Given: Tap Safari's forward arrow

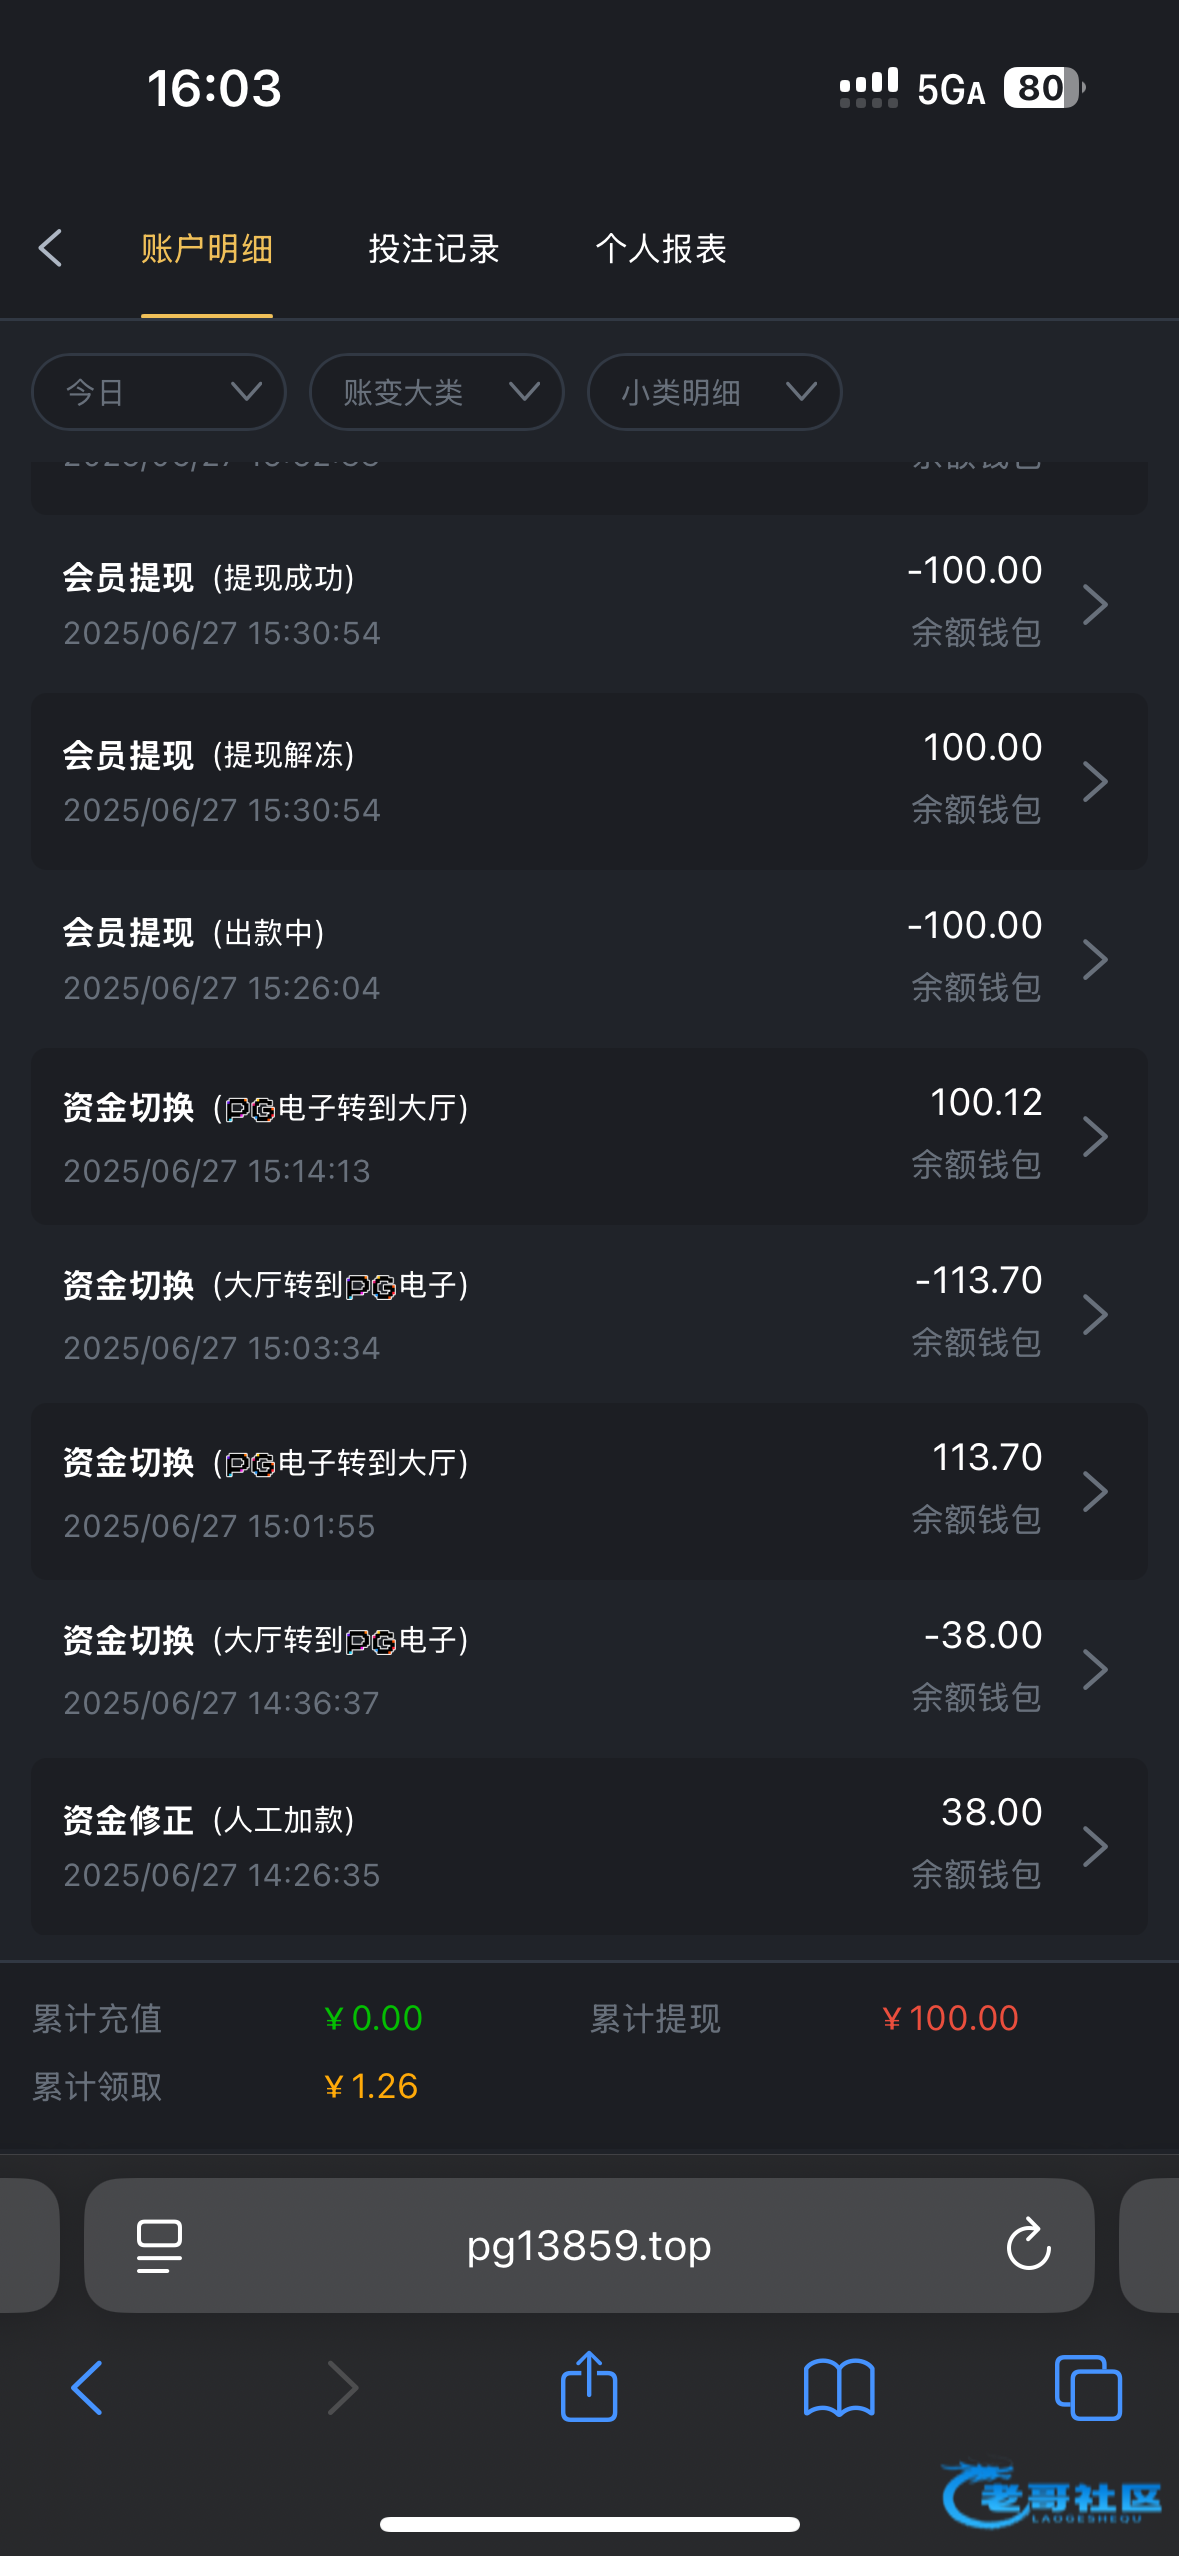Looking at the screenshot, I should click(x=342, y=2388).
